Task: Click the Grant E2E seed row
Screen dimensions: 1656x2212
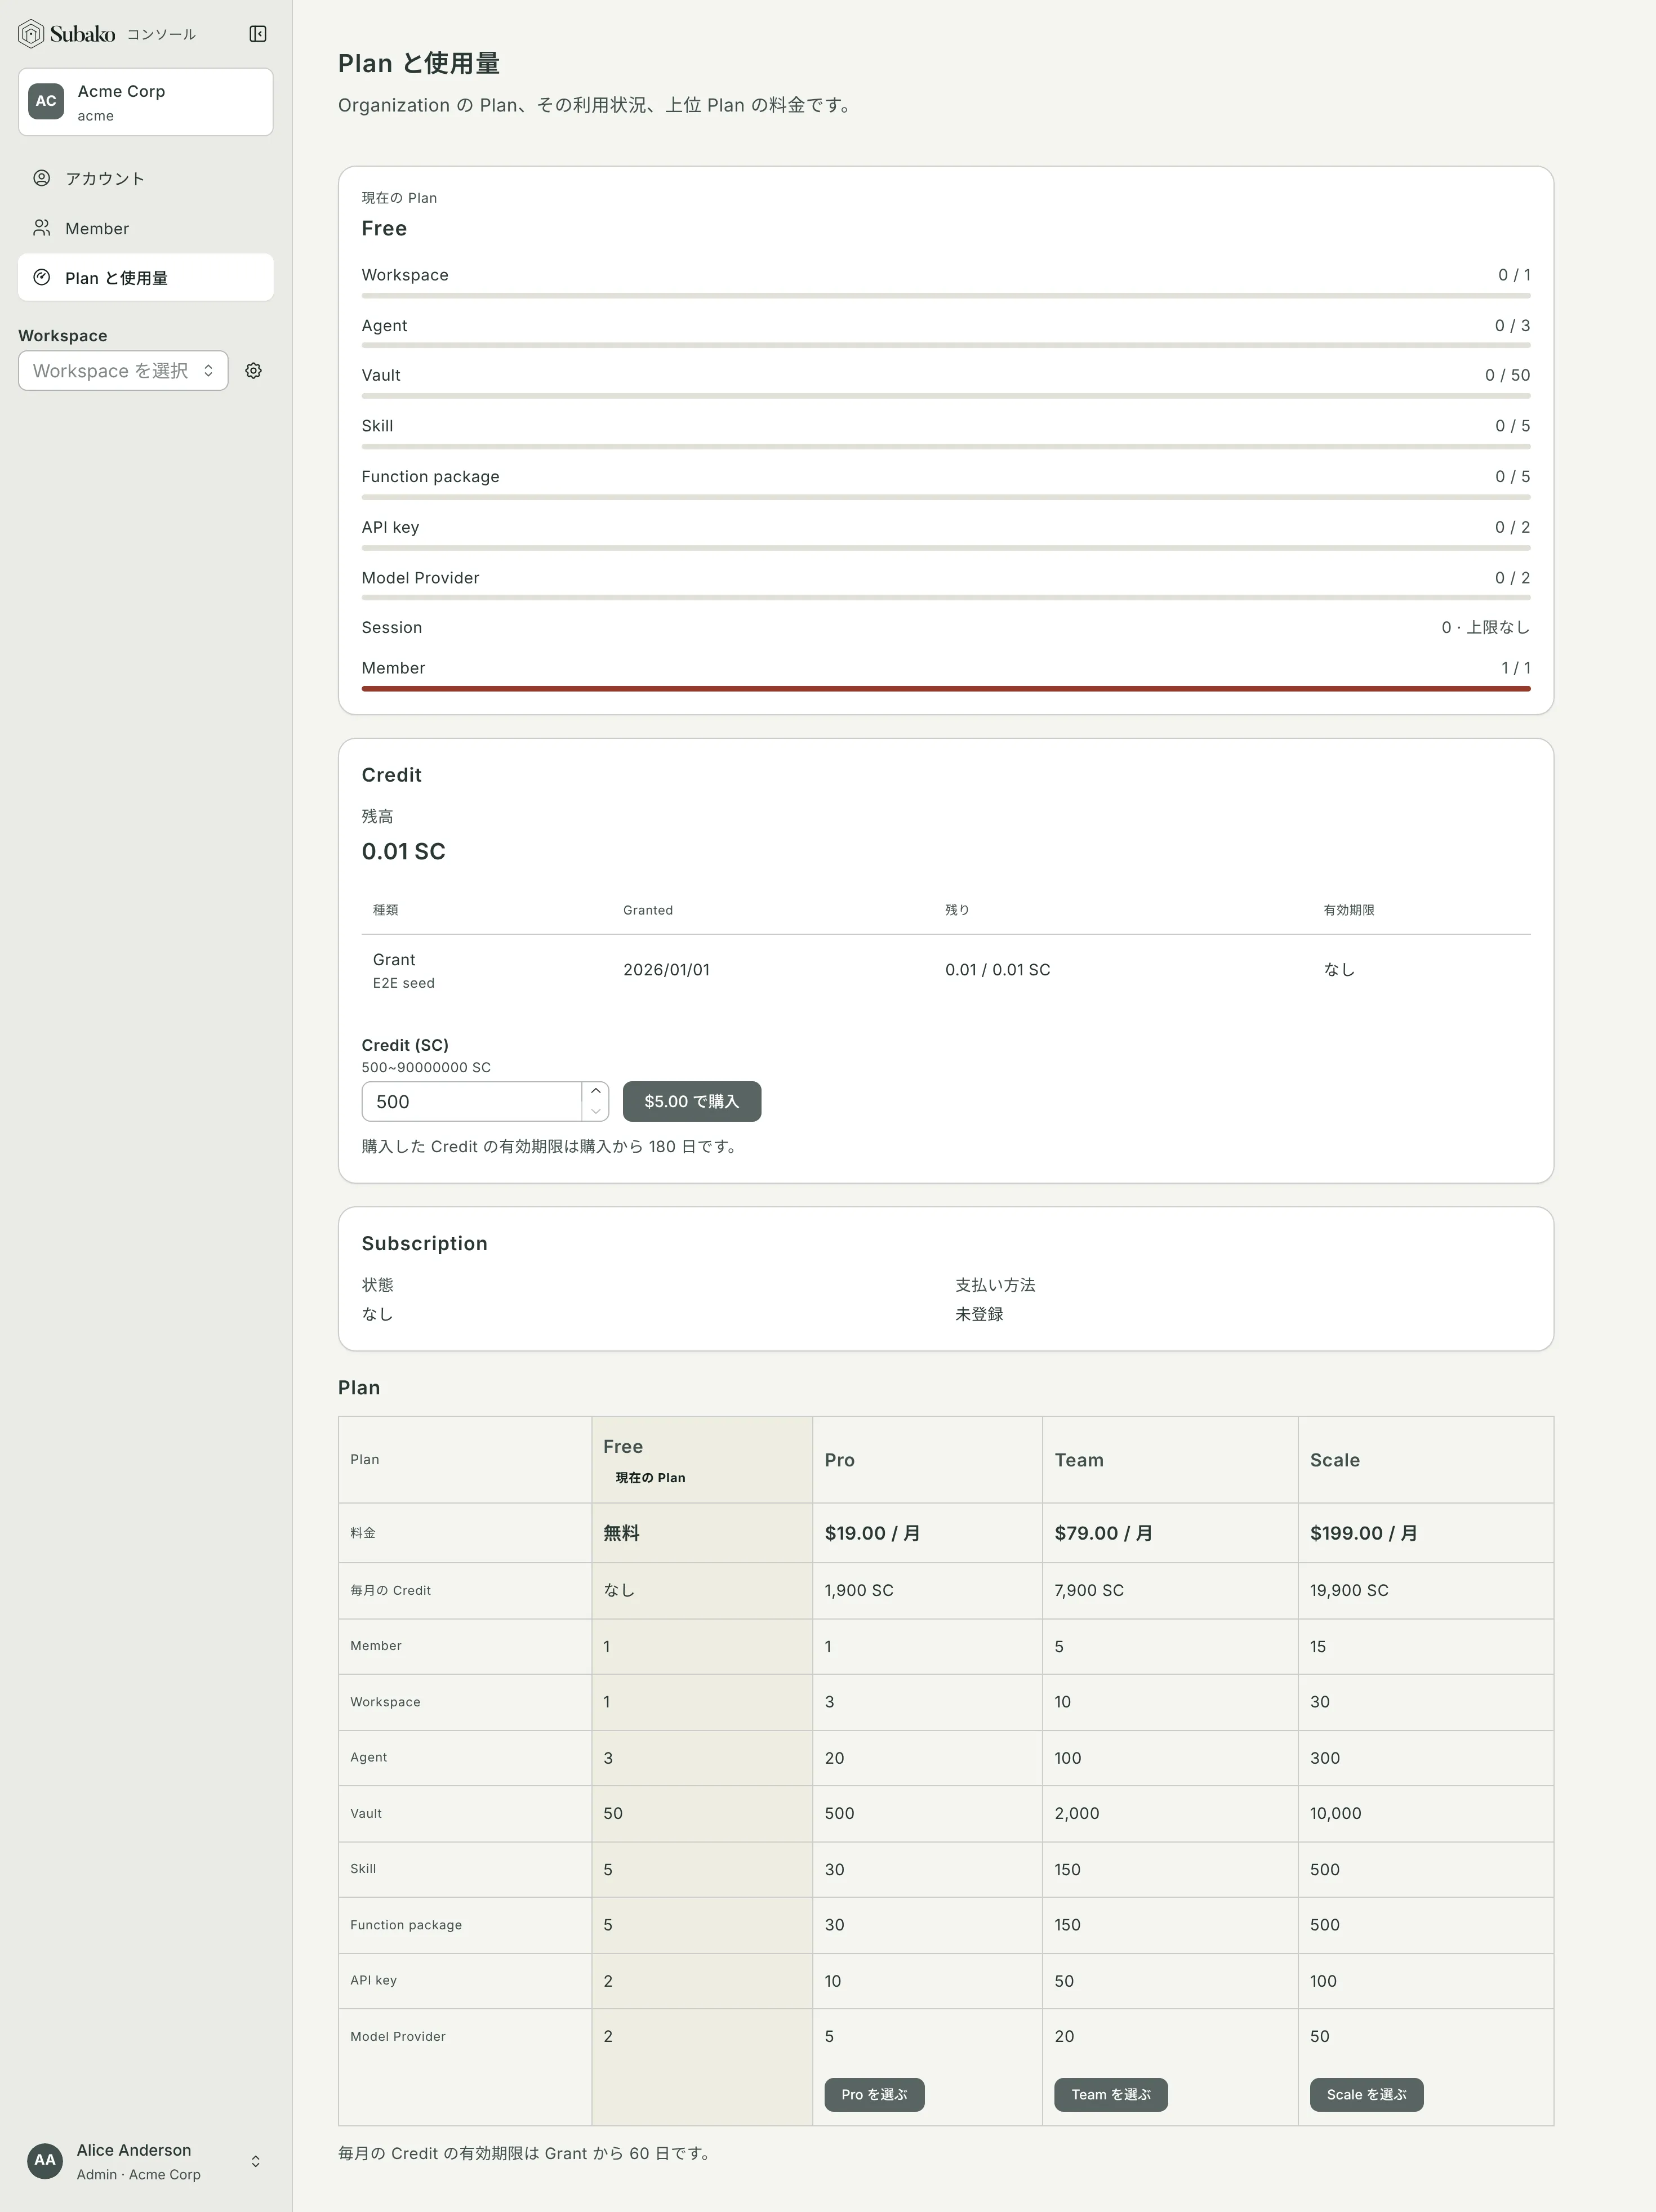Action: click(x=946, y=970)
